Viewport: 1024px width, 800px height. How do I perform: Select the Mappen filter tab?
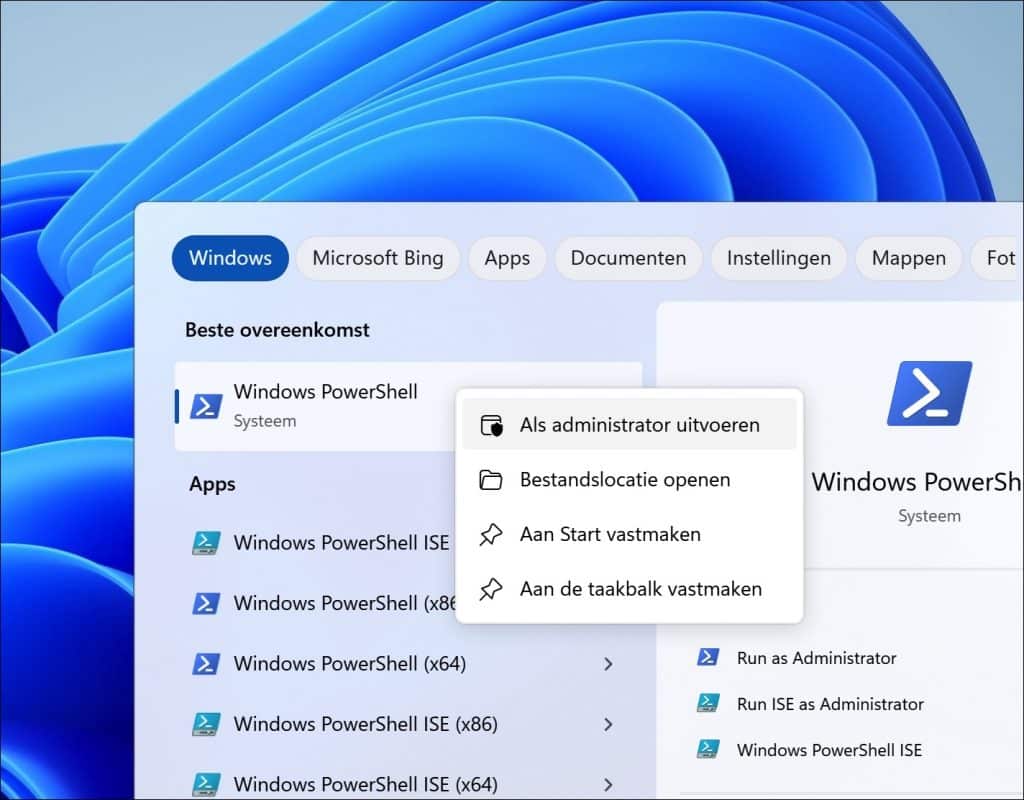point(908,258)
